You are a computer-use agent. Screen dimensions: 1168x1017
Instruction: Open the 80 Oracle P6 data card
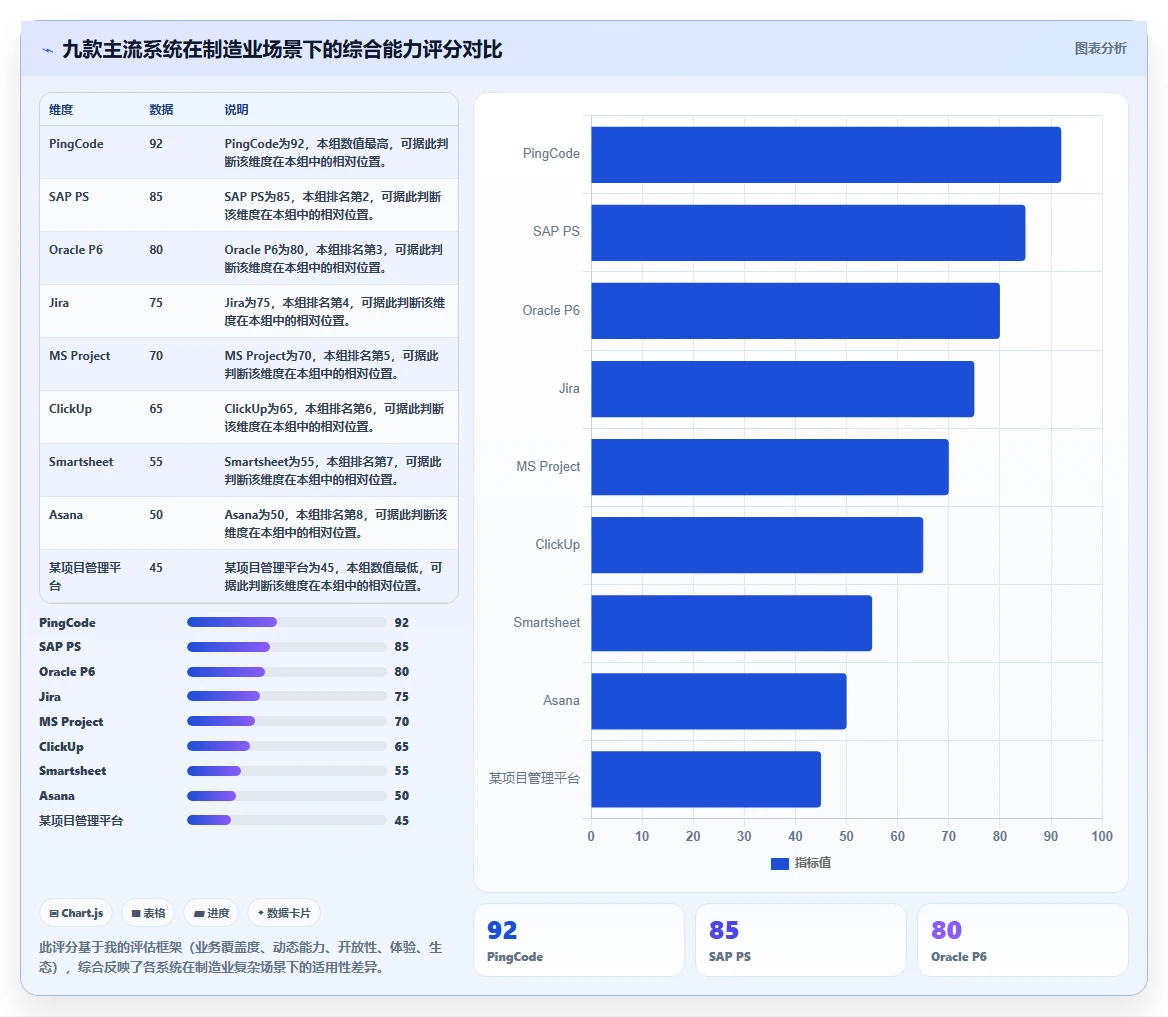point(1023,940)
